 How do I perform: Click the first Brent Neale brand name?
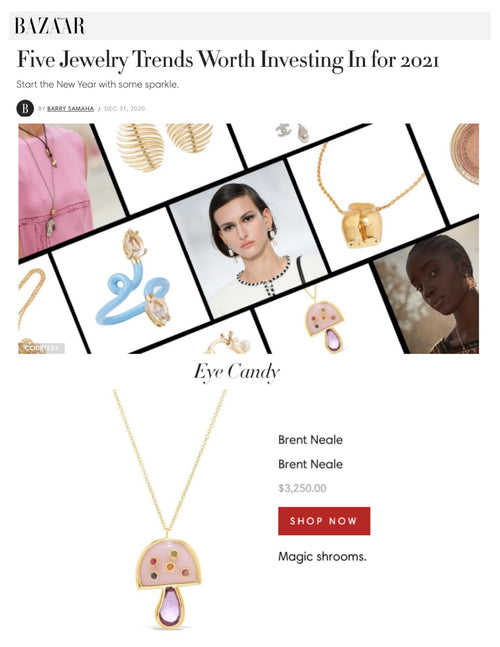[x=310, y=440]
